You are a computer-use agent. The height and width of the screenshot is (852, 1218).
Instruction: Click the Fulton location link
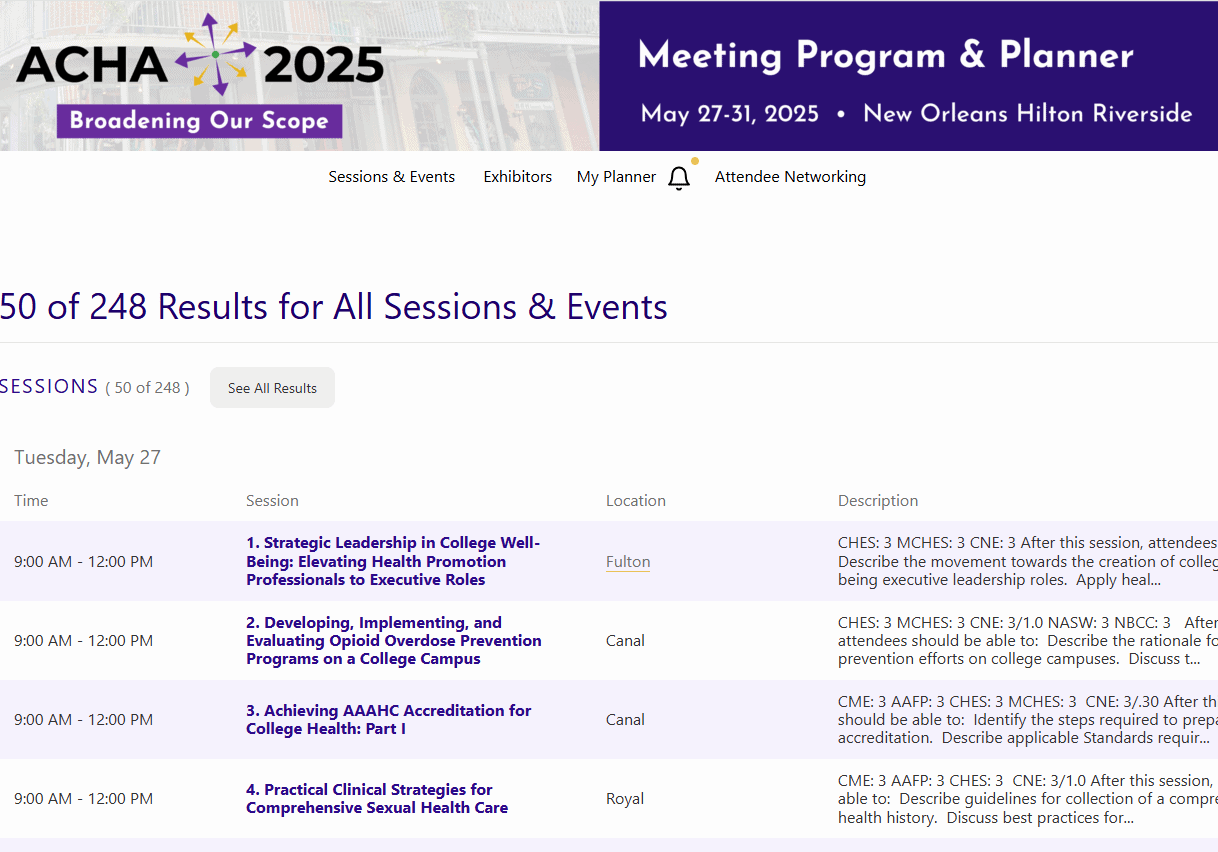click(628, 562)
